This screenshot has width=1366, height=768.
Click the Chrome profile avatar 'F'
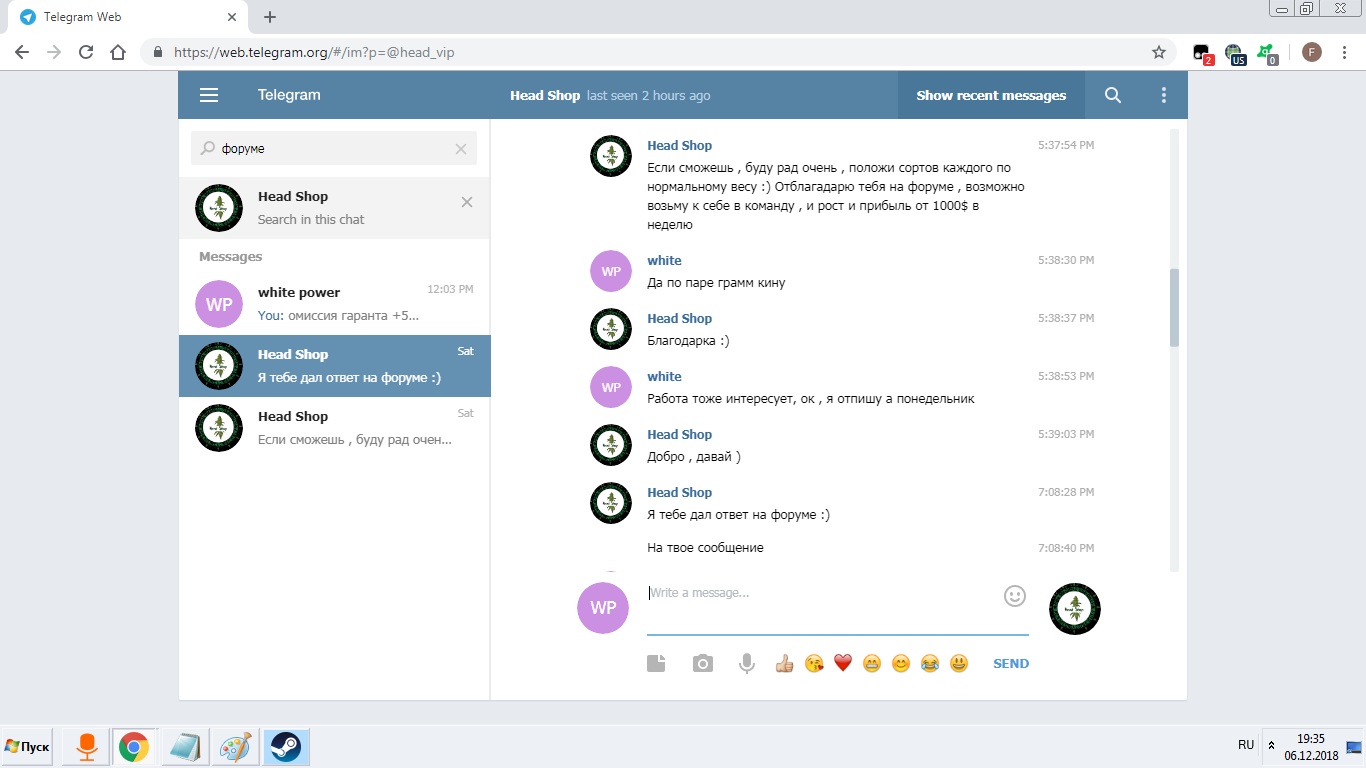(1311, 52)
